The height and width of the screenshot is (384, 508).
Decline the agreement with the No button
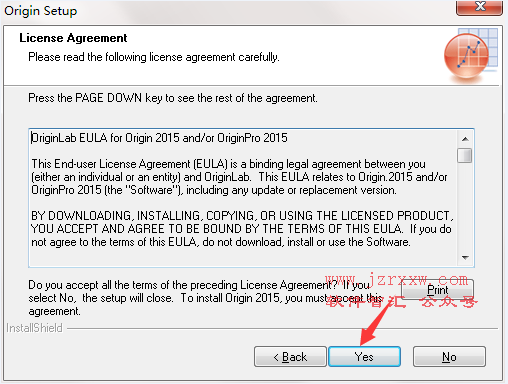[x=449, y=356]
